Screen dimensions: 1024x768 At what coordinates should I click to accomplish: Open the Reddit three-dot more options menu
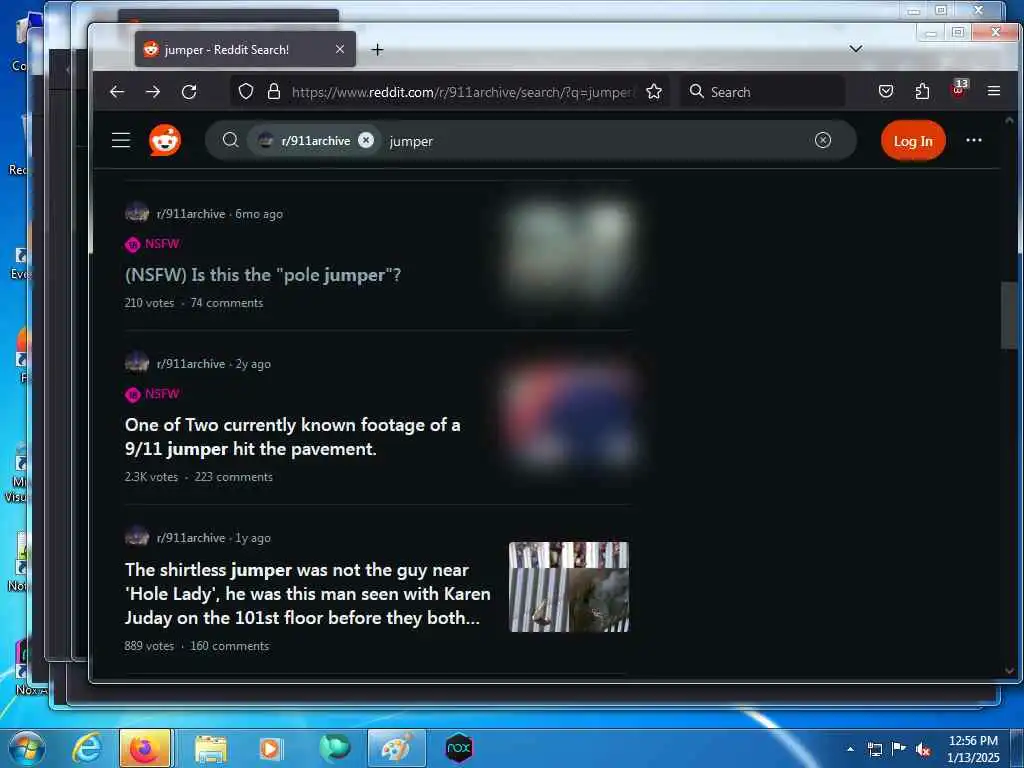974,140
